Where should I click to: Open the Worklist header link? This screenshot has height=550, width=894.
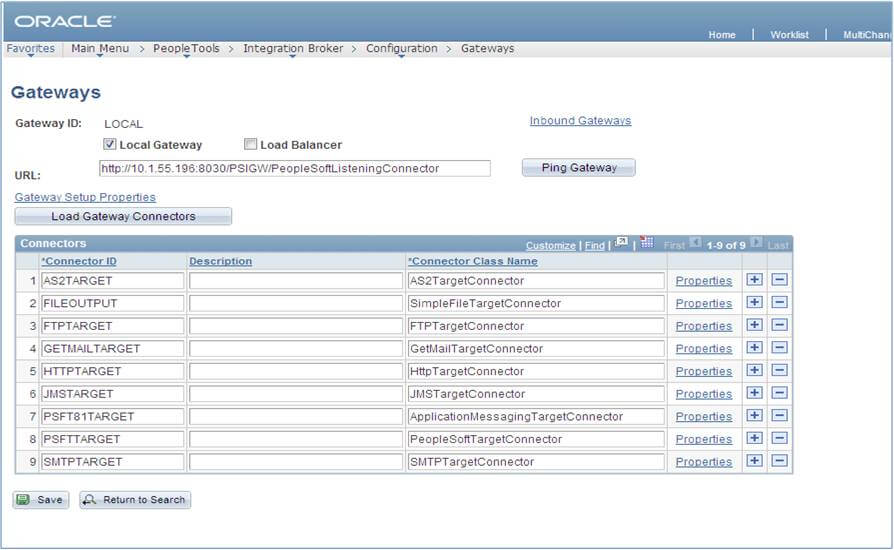(x=789, y=35)
